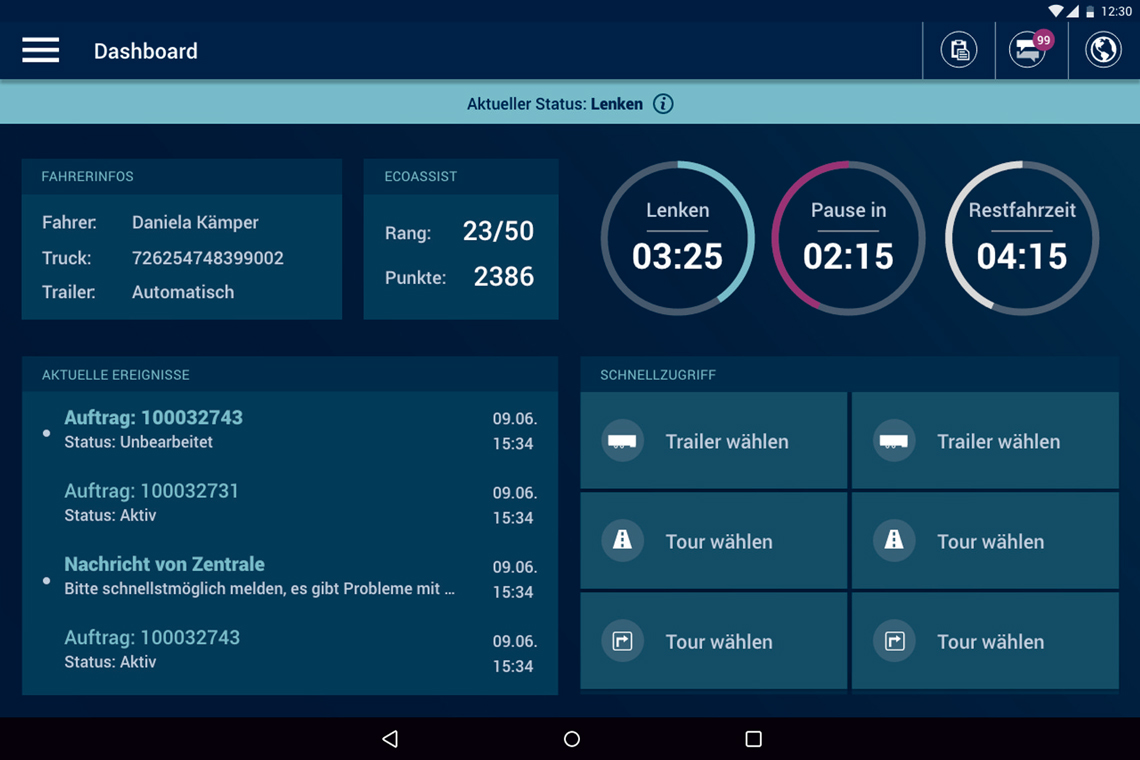
Task: Tap the Restfahrzeit 04:15 gauge
Action: pos(1021,238)
